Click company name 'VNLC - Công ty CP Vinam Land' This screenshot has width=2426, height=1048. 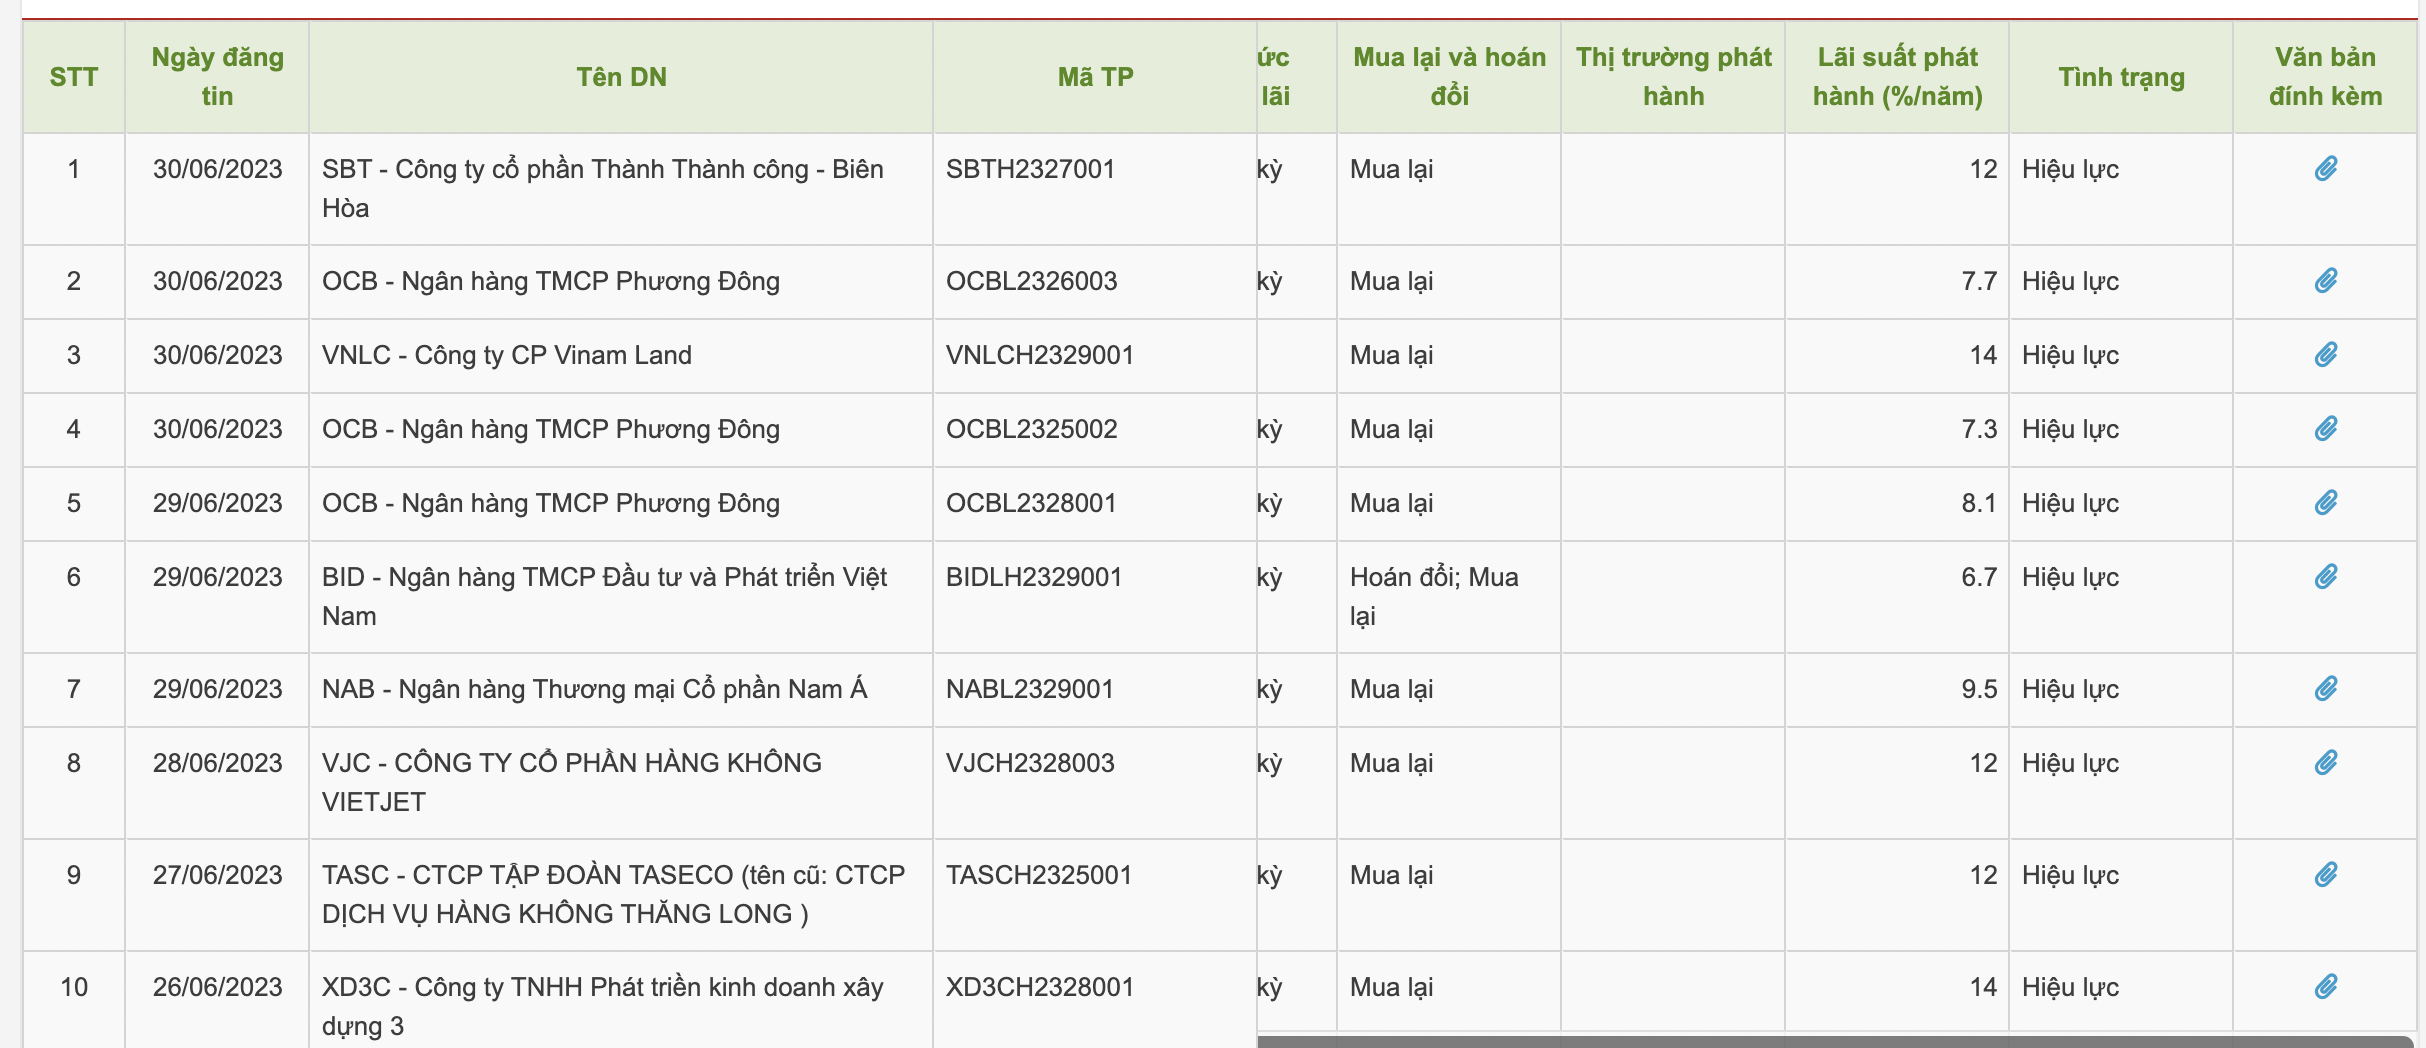[x=507, y=355]
